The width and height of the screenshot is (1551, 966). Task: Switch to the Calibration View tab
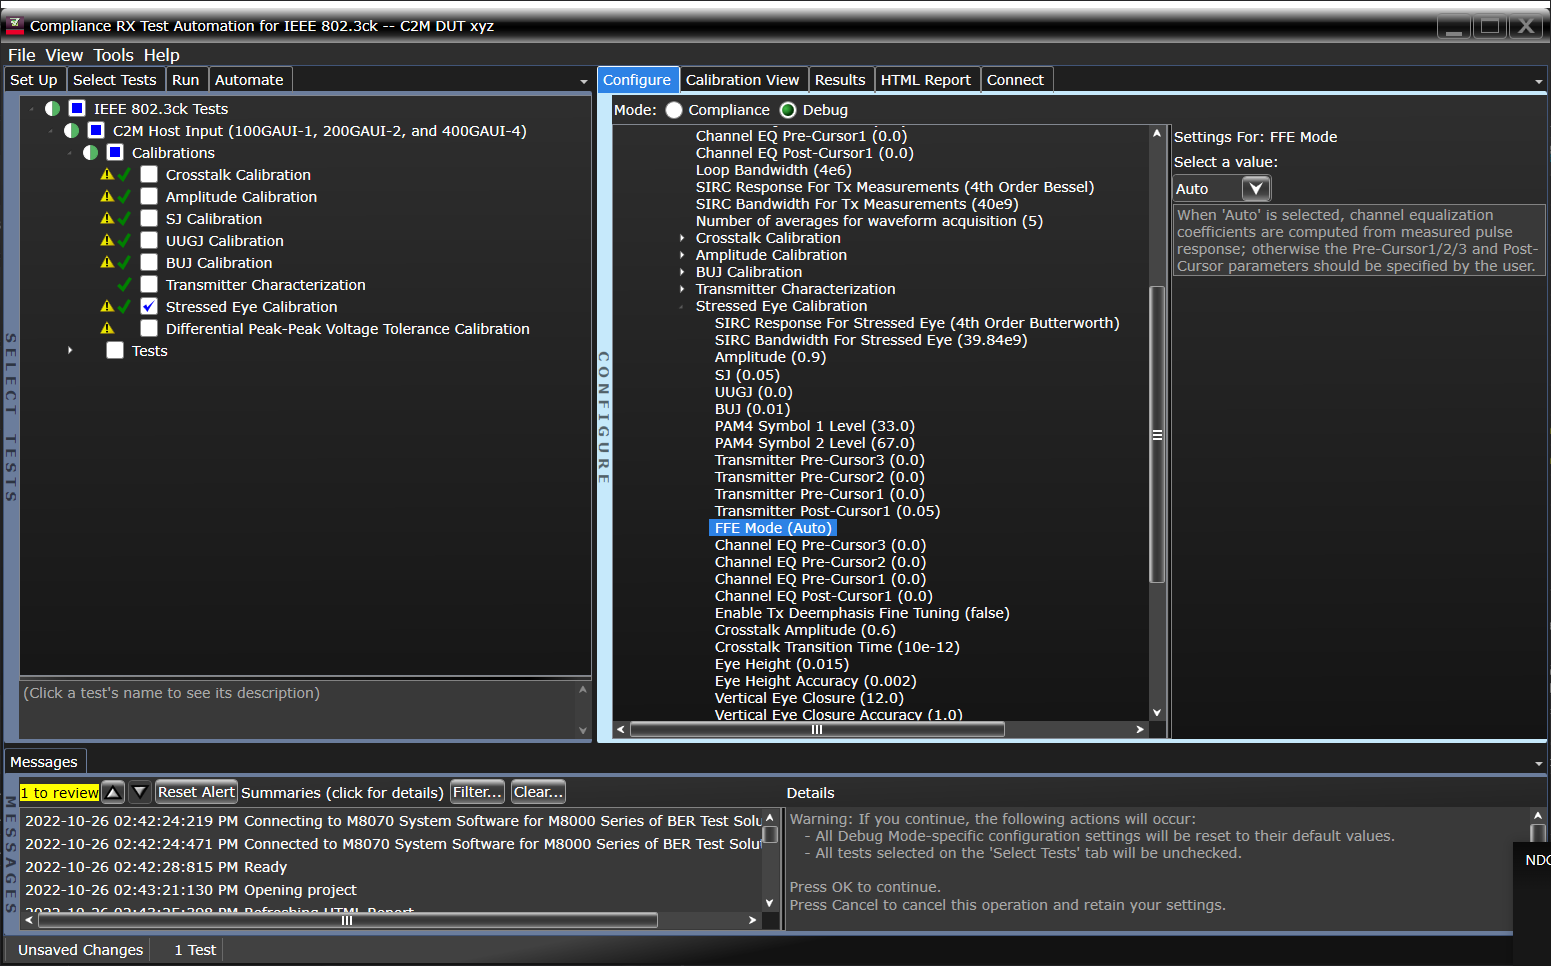click(742, 80)
